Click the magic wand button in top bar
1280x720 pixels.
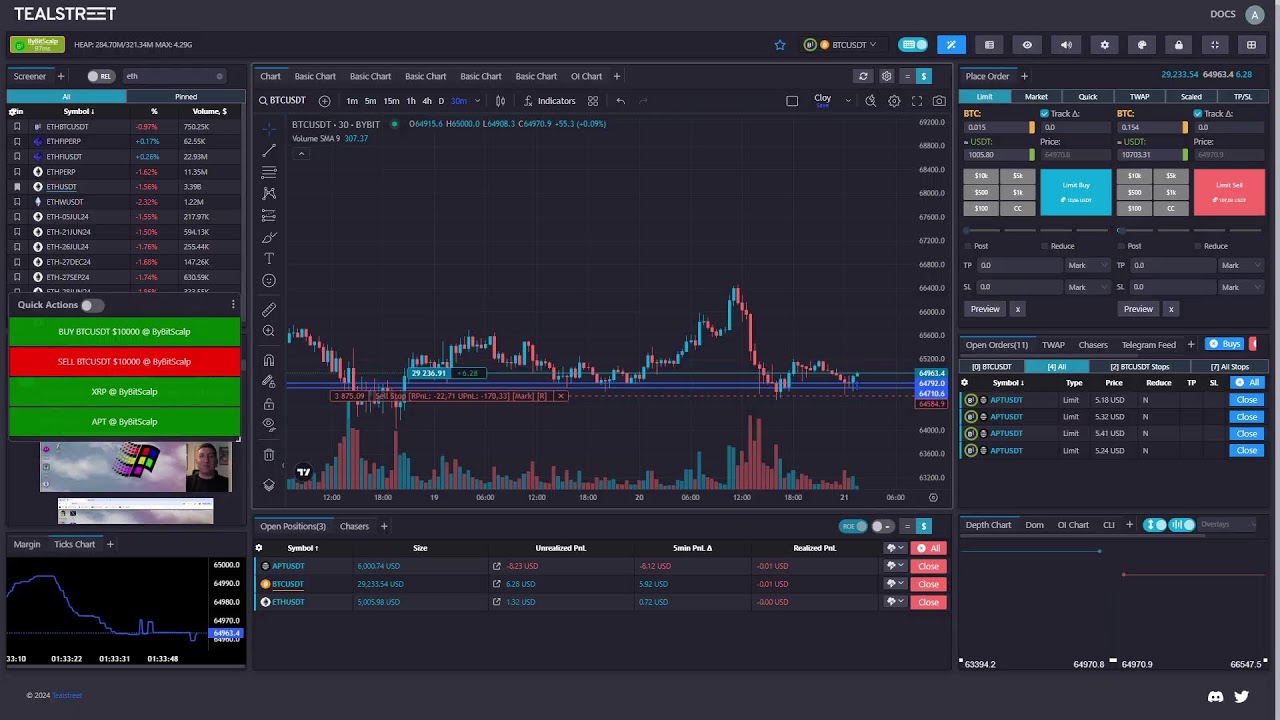pos(951,45)
